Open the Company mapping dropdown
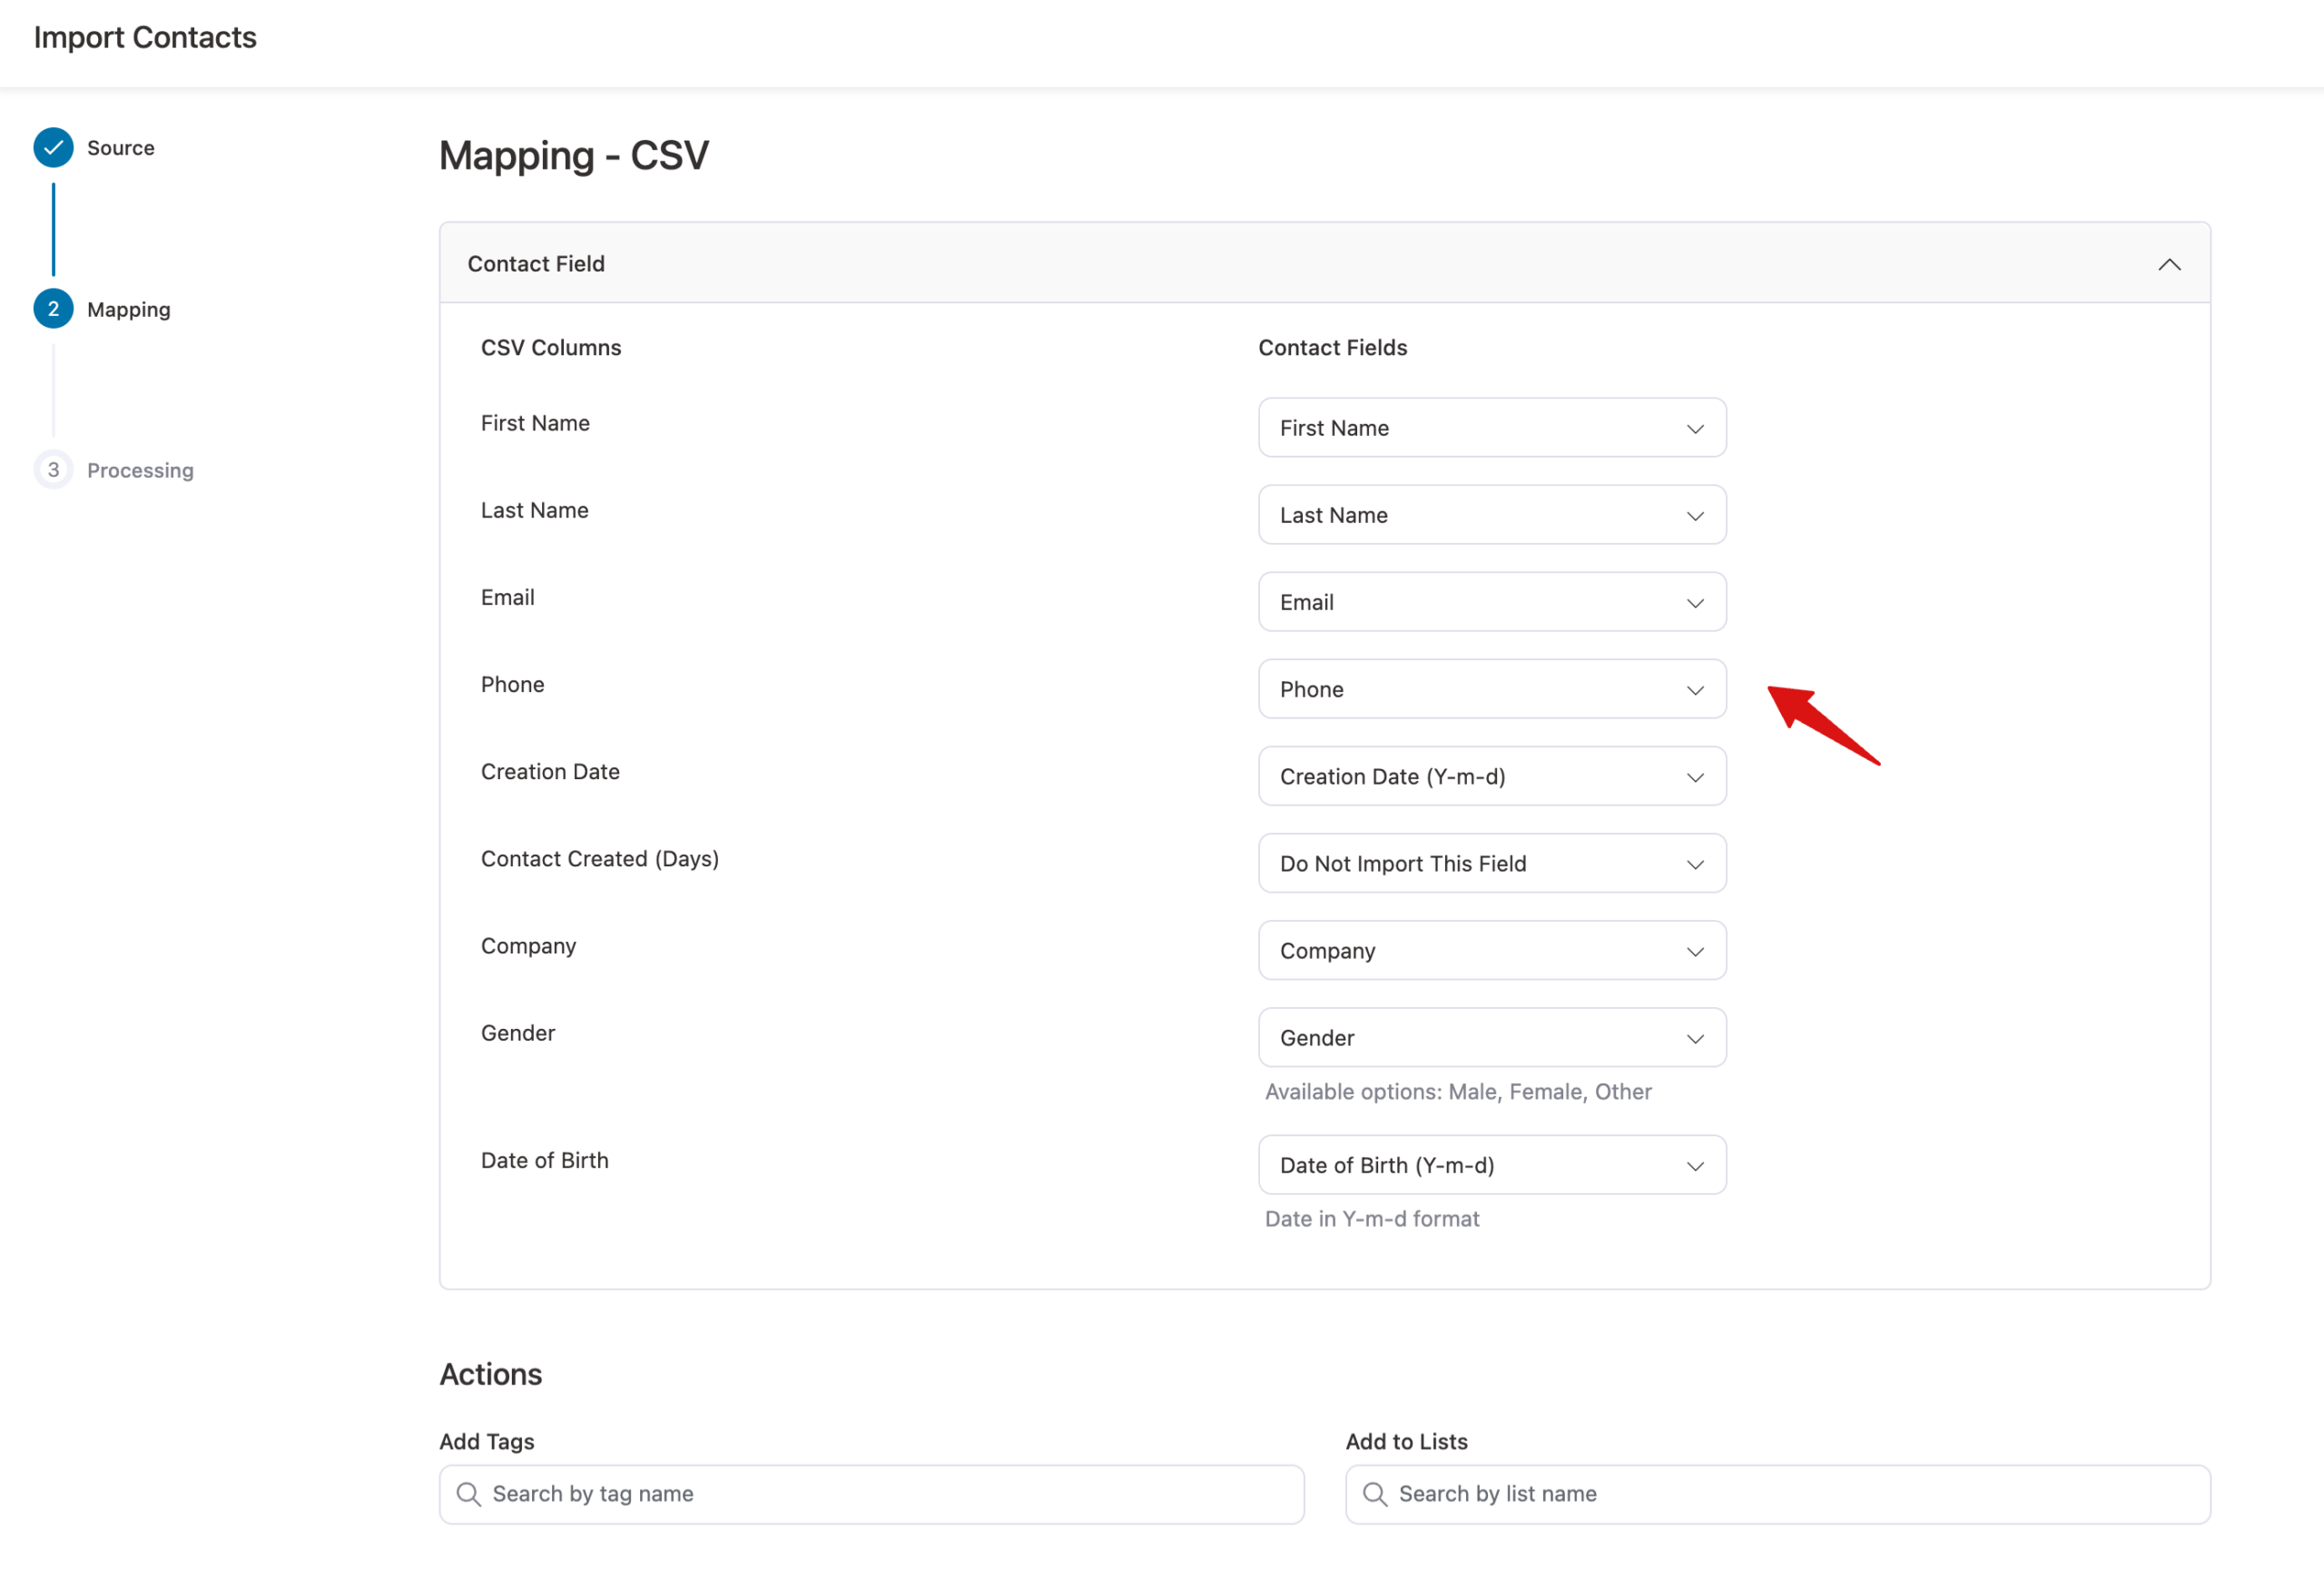Viewport: 2324px width, 1571px height. point(1491,950)
